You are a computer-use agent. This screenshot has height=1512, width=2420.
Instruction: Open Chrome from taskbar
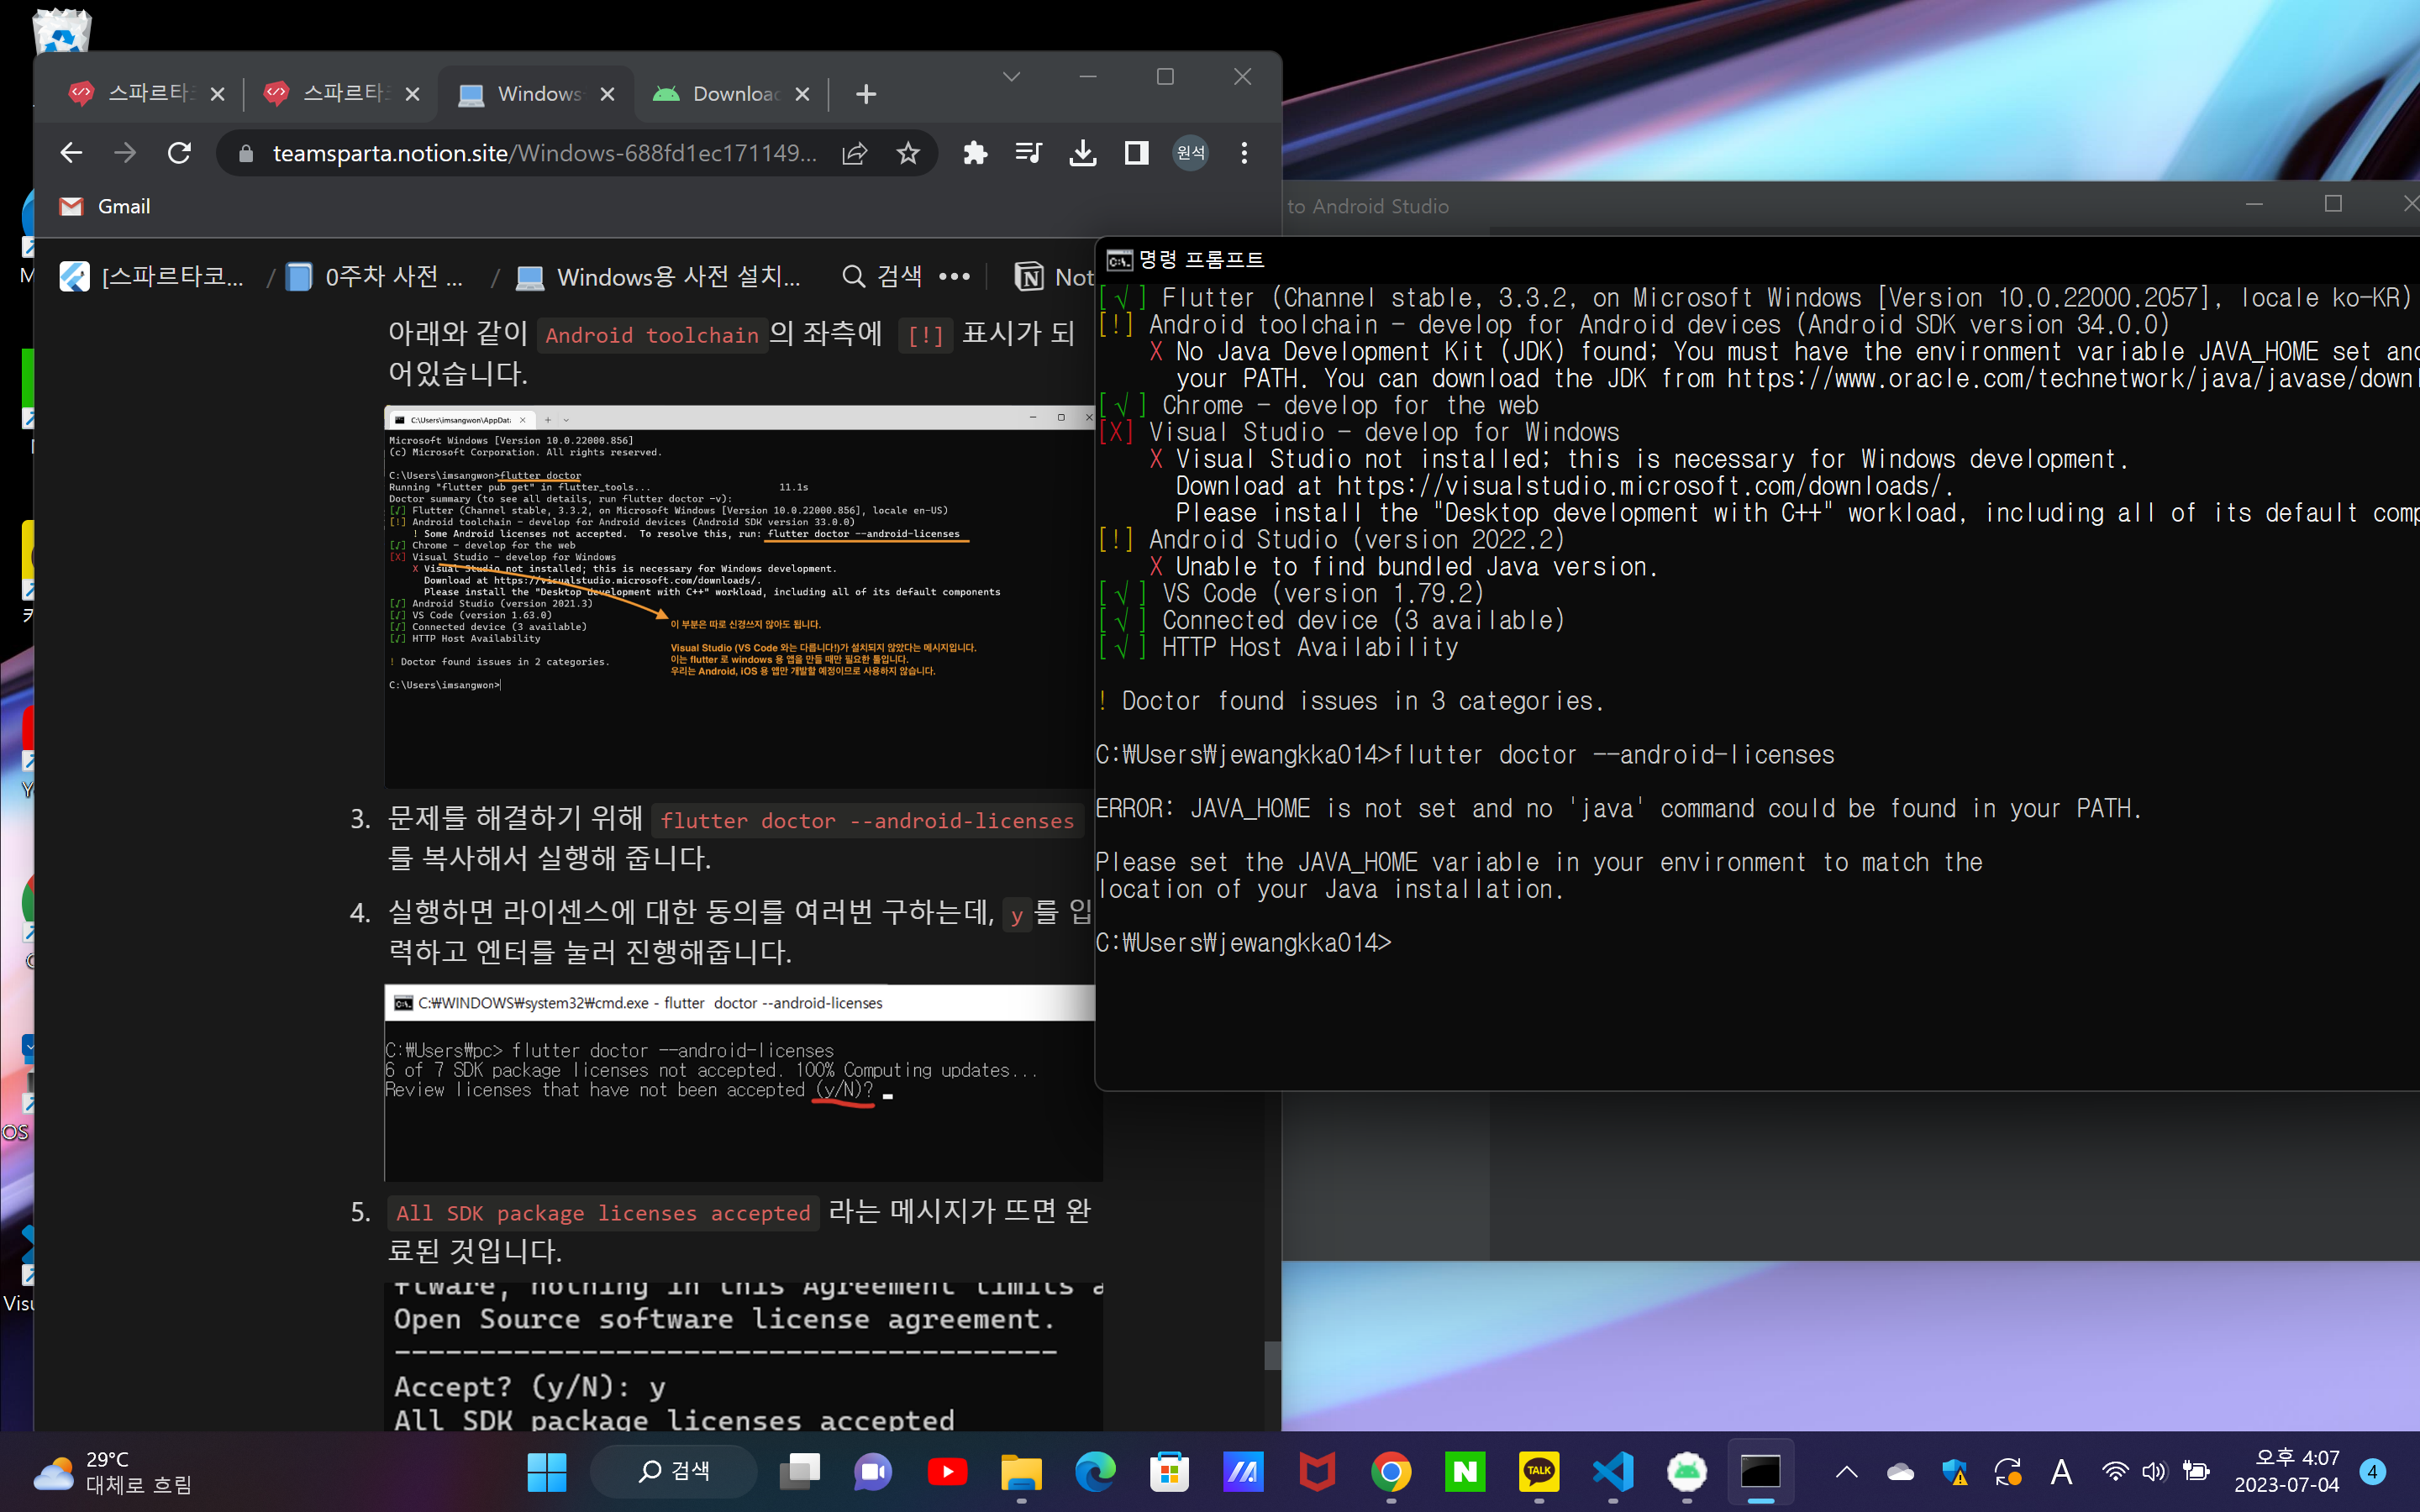point(1391,1472)
